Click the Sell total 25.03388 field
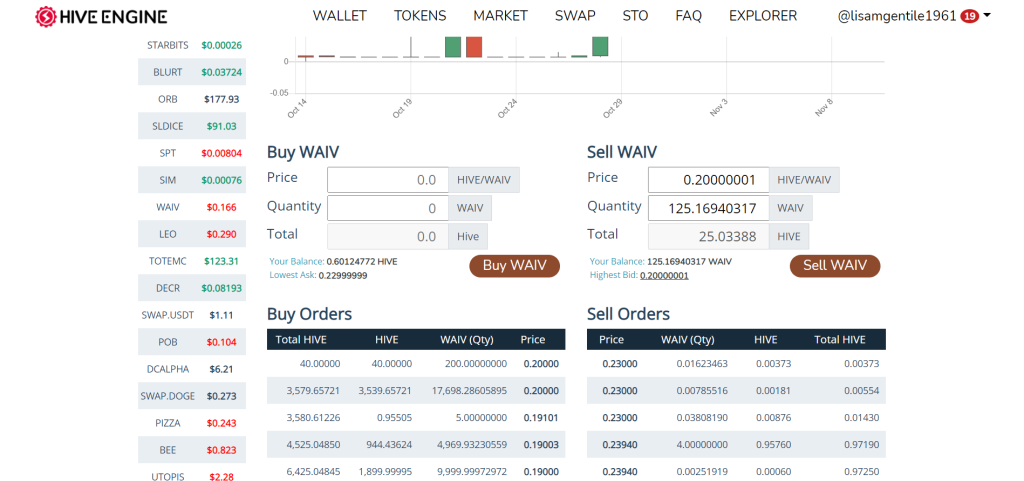 coord(708,237)
